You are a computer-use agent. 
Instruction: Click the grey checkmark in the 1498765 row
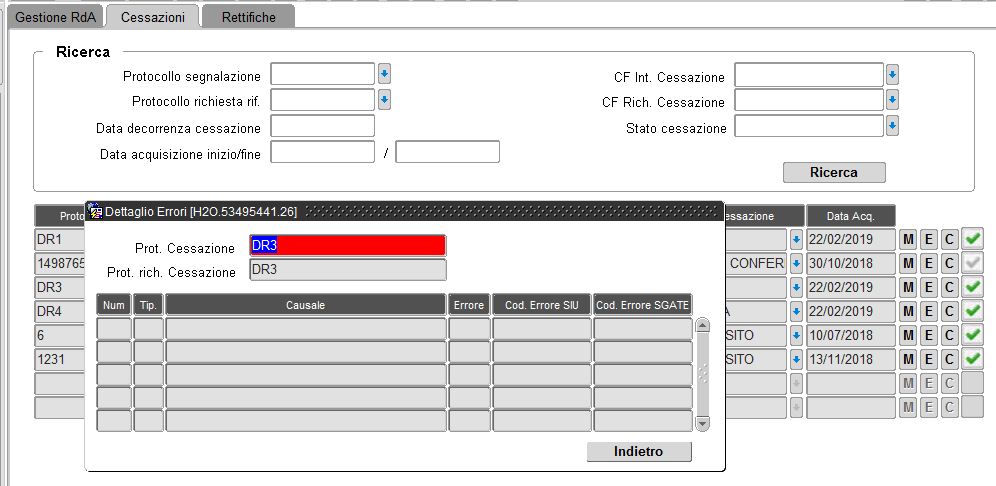tap(972, 263)
